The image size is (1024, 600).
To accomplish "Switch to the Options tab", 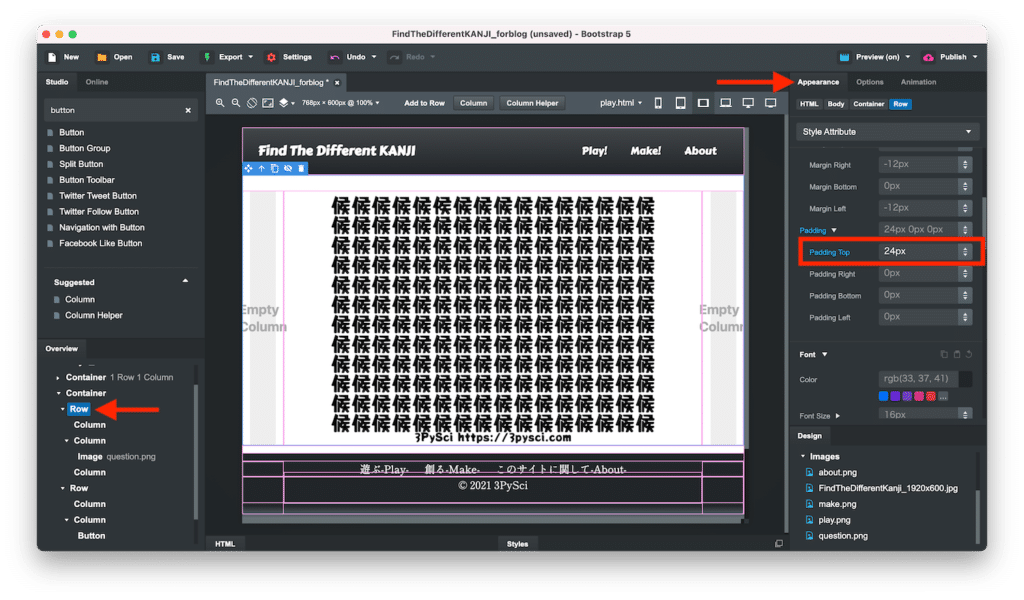I will 869,82.
